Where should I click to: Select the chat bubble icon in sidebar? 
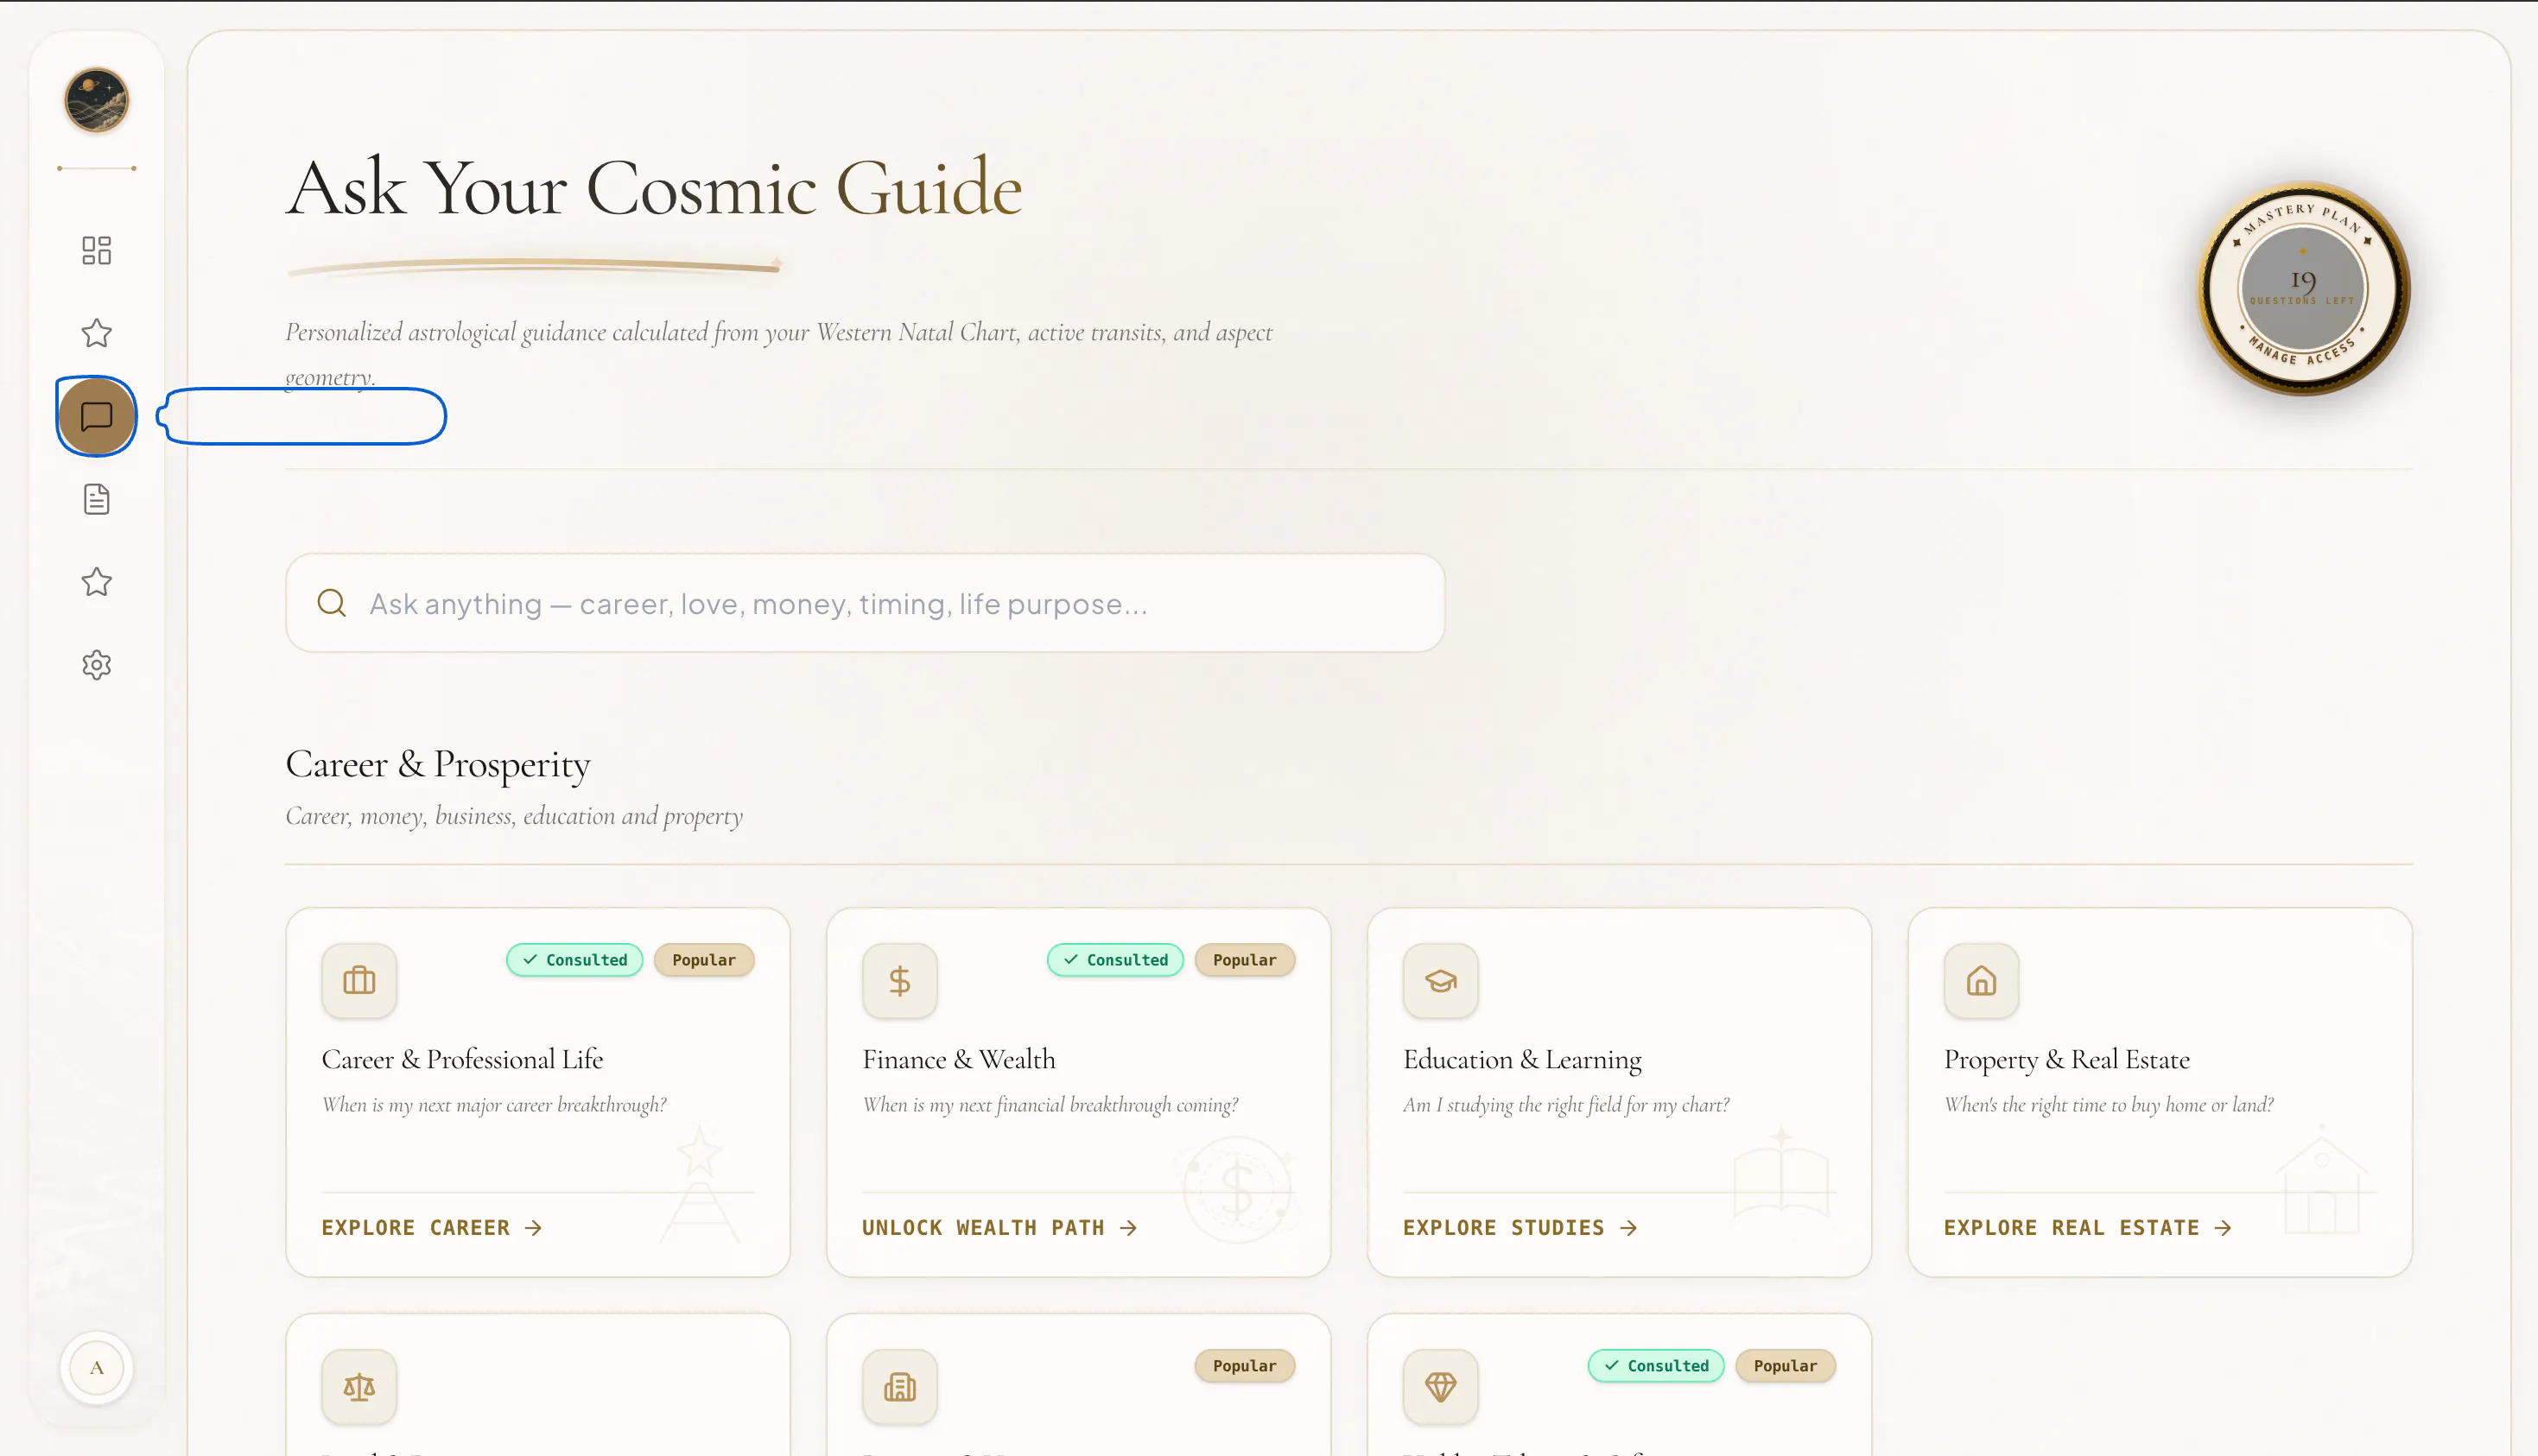[x=97, y=416]
